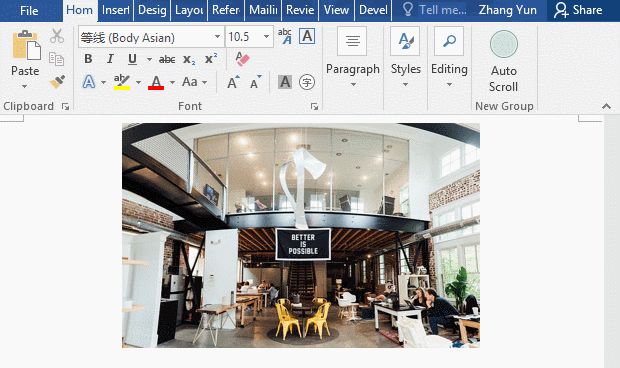Open the font name dropdown
The width and height of the screenshot is (620, 368).
217,37
